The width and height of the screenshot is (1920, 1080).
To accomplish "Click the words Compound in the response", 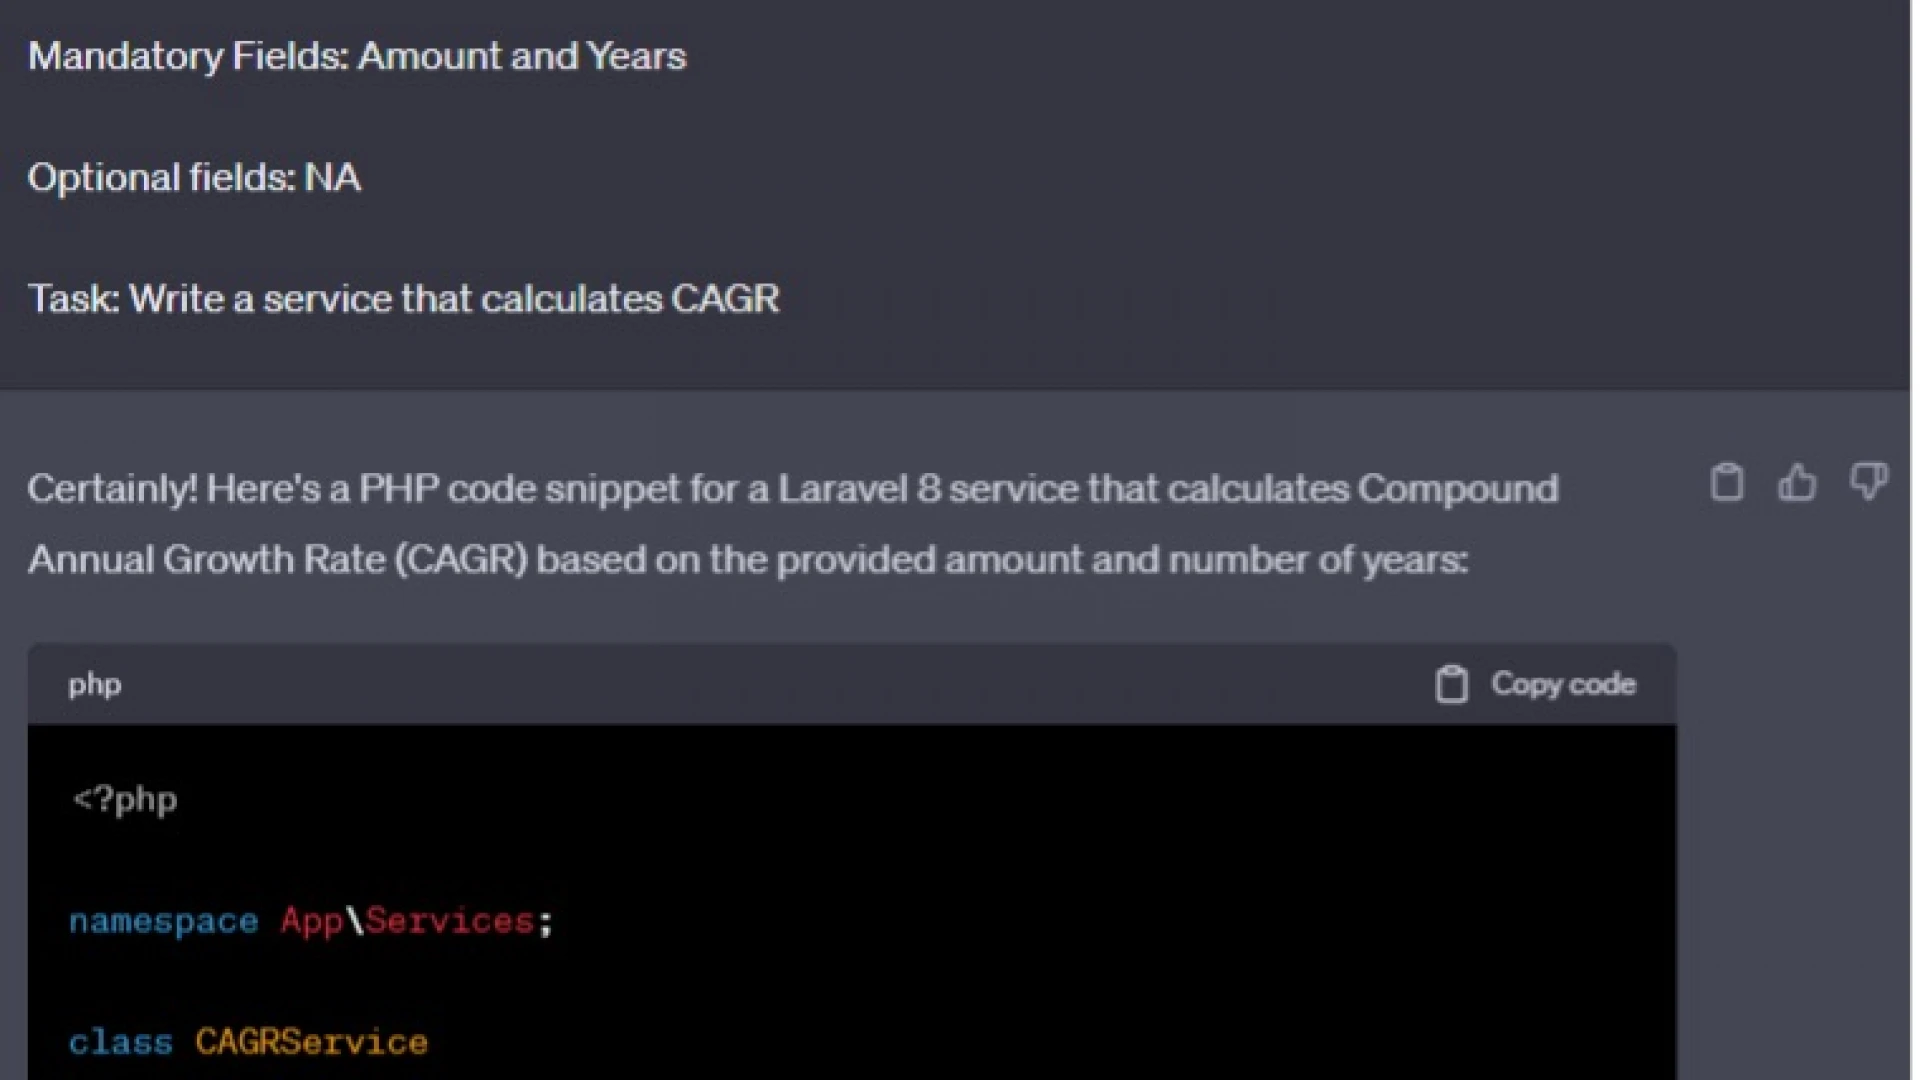I will point(1457,489).
